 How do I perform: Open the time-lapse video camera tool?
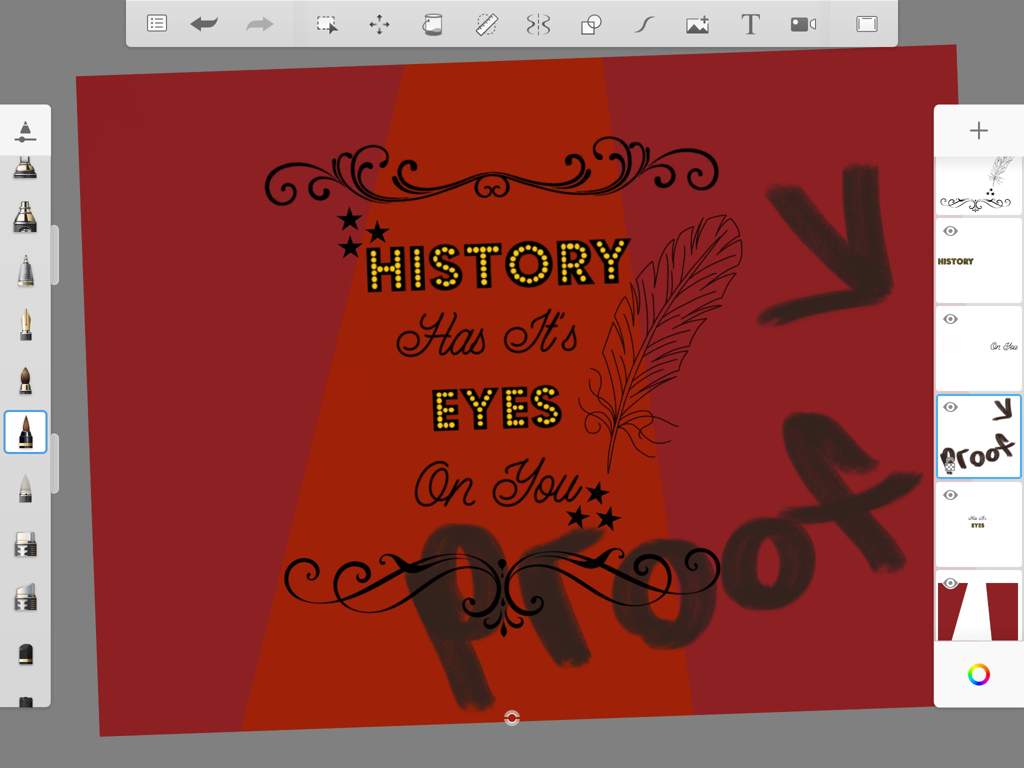coord(803,24)
